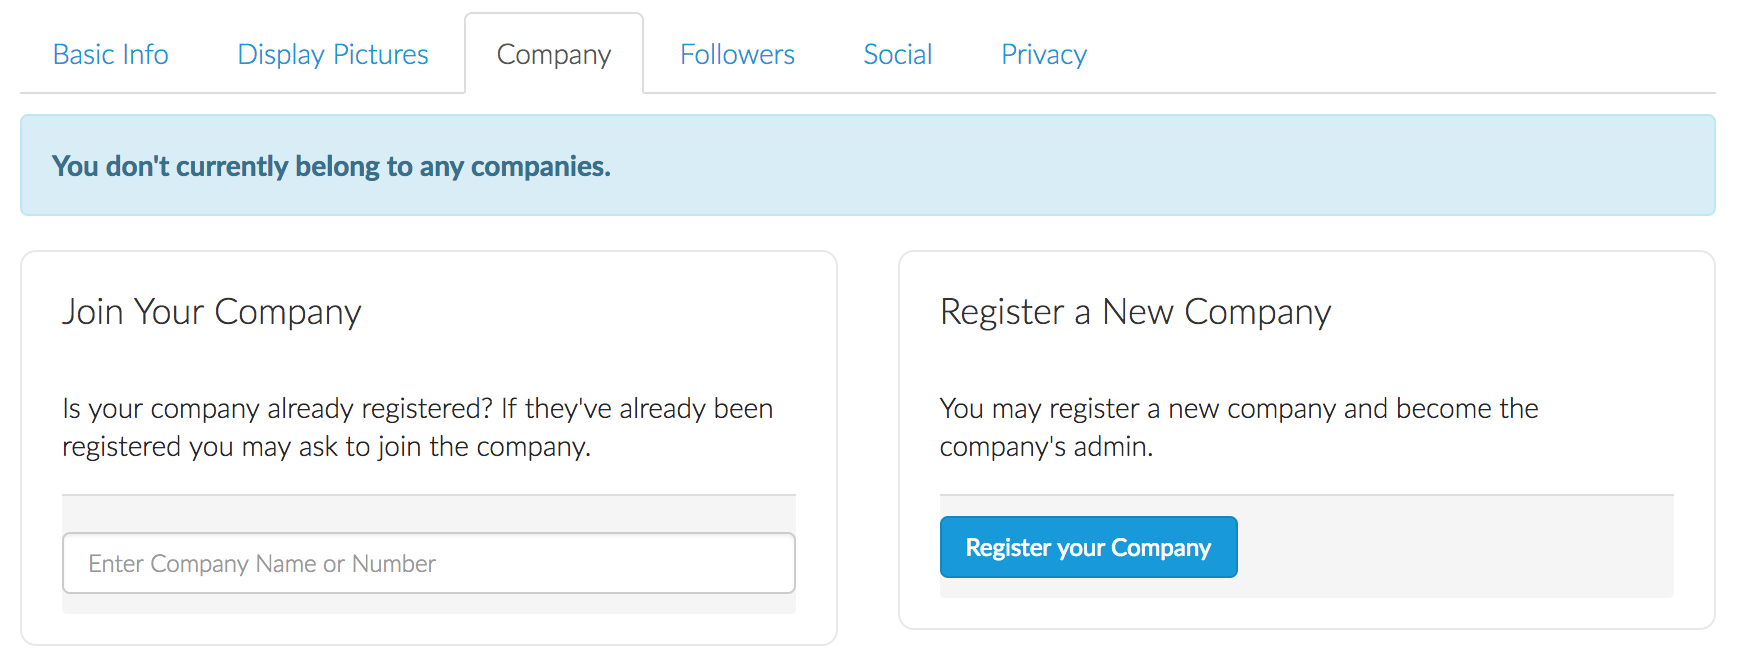
Task: Click the "Is your company already registered?" question
Action: (277, 409)
